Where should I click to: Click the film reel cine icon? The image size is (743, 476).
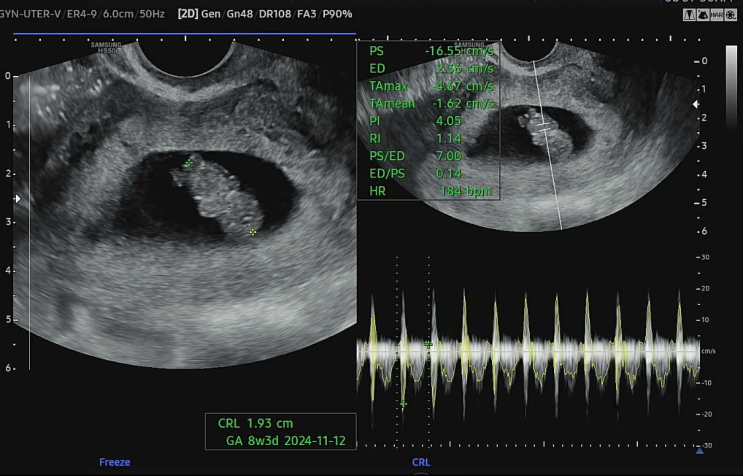[730, 15]
